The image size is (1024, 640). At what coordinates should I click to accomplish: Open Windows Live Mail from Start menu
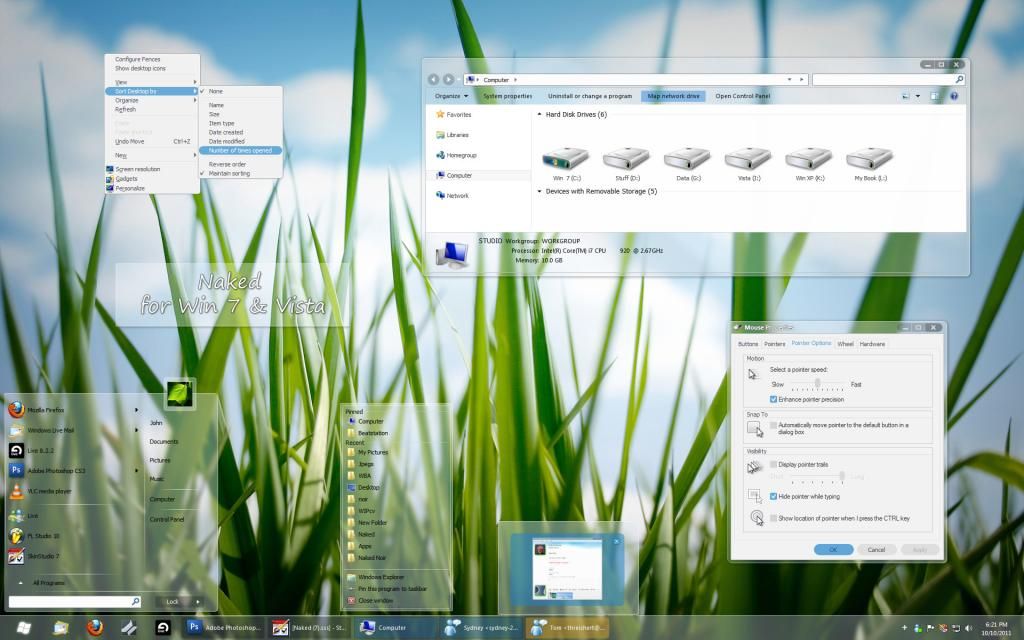click(x=42, y=430)
